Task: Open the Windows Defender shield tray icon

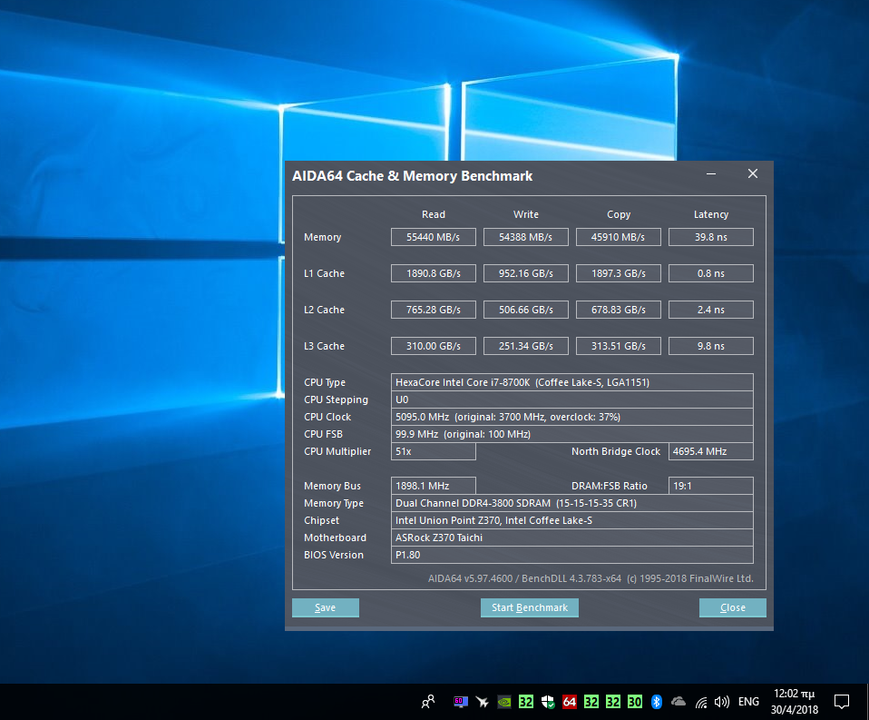Action: 548,702
